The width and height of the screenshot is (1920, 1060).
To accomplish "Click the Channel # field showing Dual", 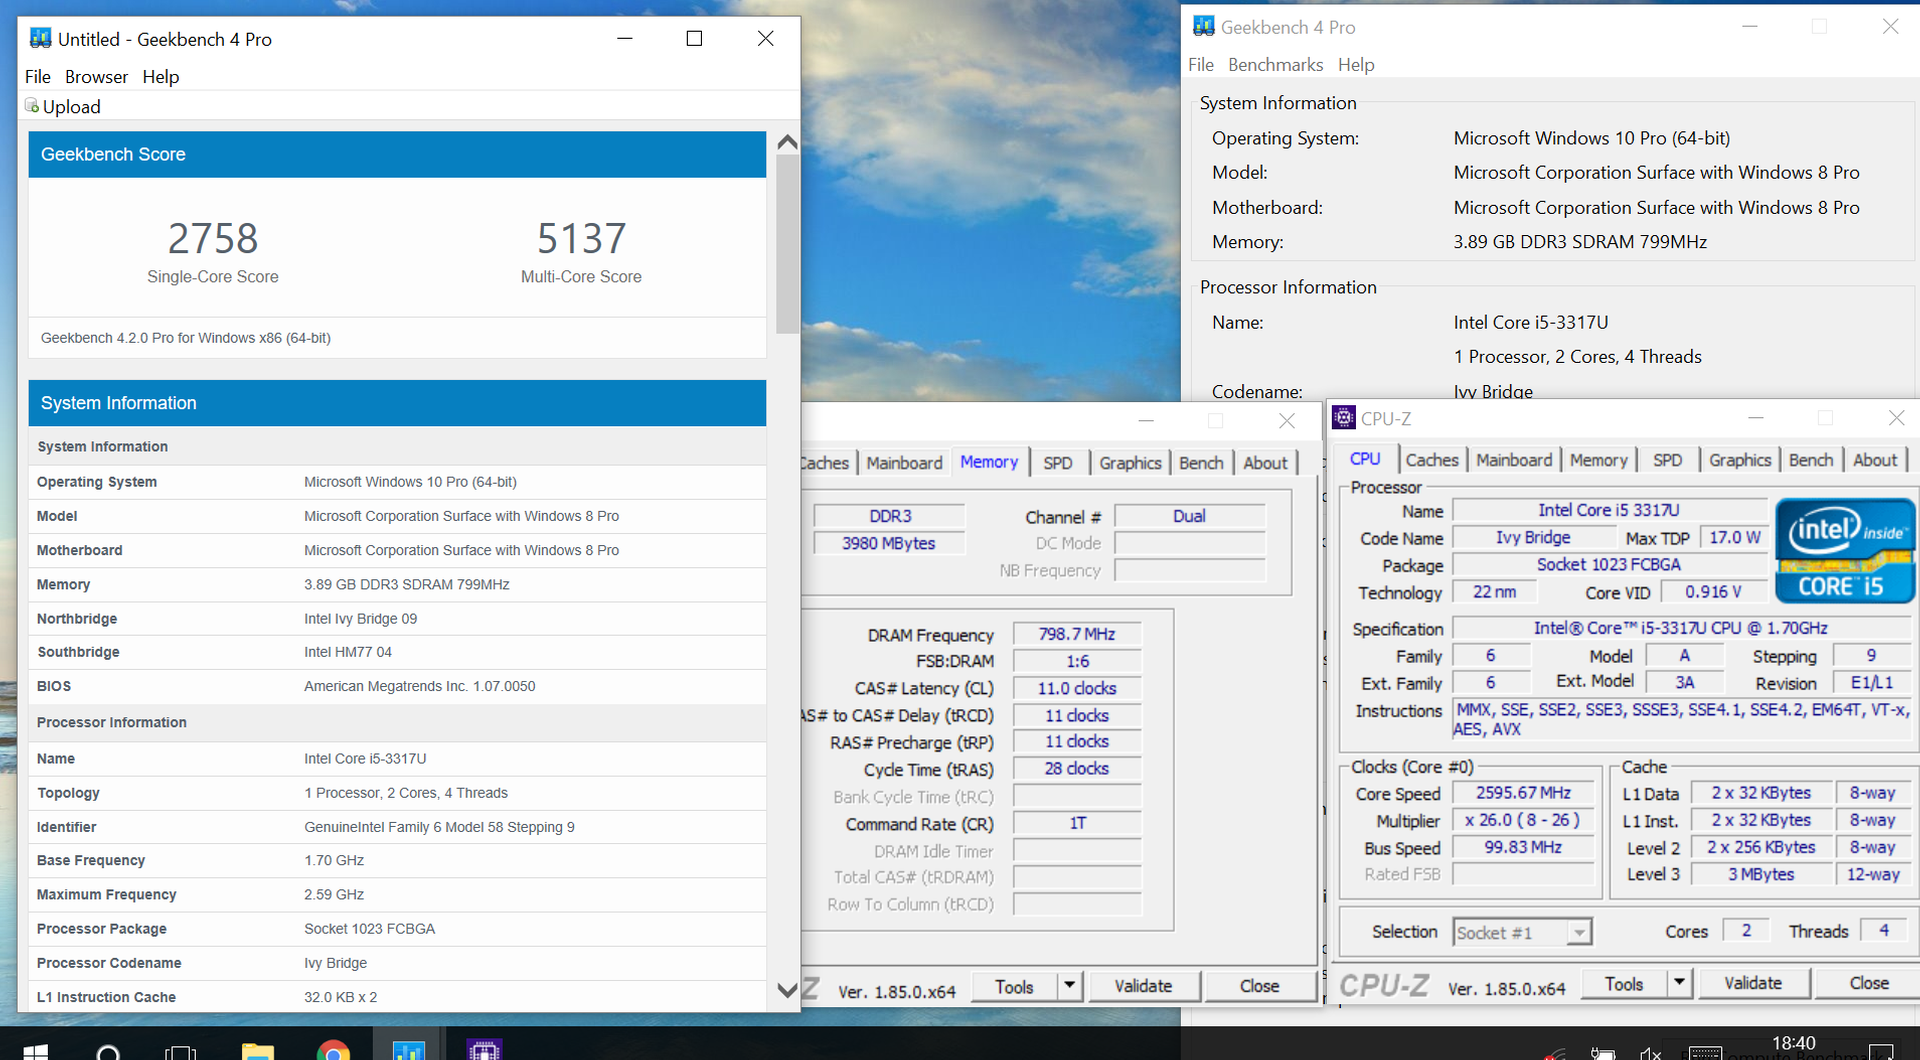I will click(1190, 516).
